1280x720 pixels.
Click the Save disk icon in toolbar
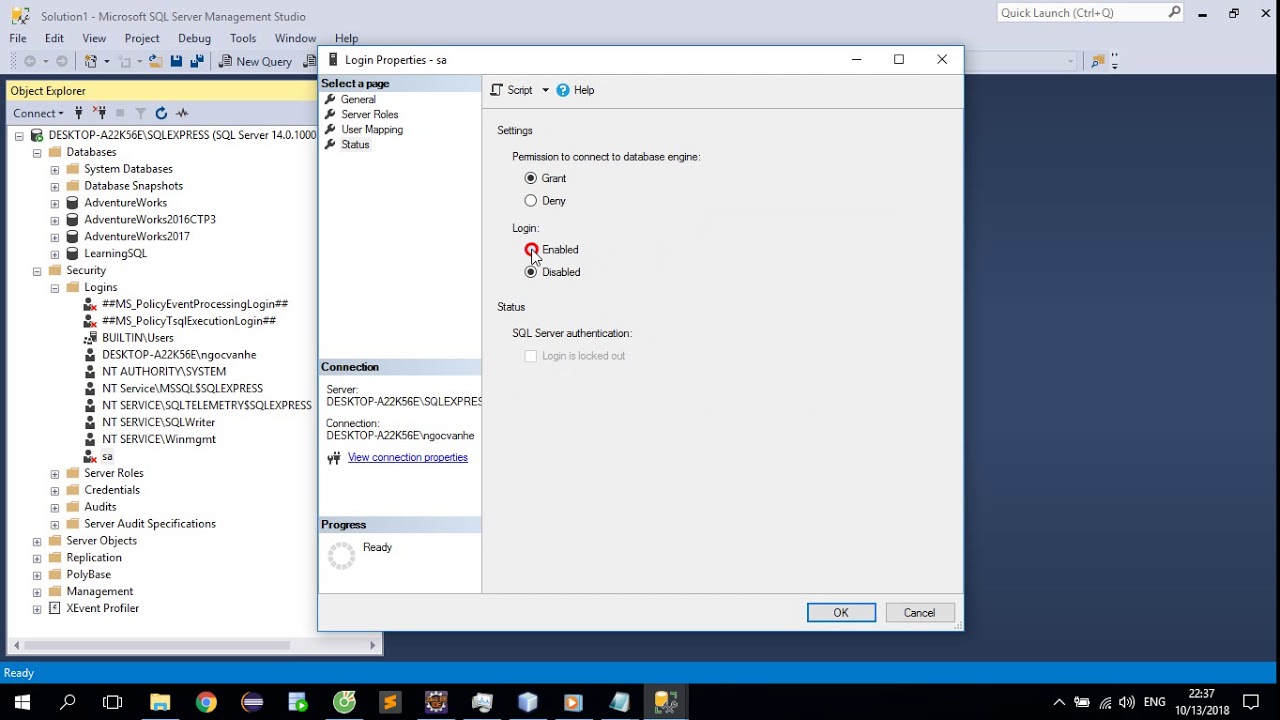pyautogui.click(x=176, y=61)
